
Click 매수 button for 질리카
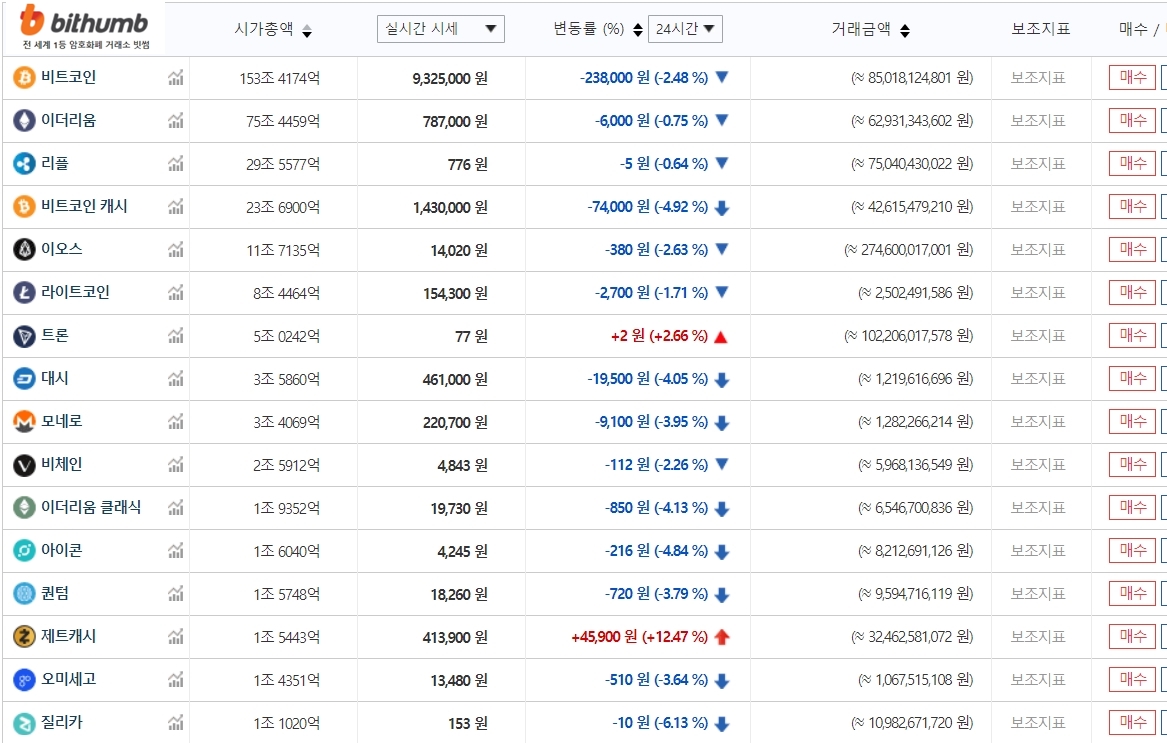(x=1132, y=722)
